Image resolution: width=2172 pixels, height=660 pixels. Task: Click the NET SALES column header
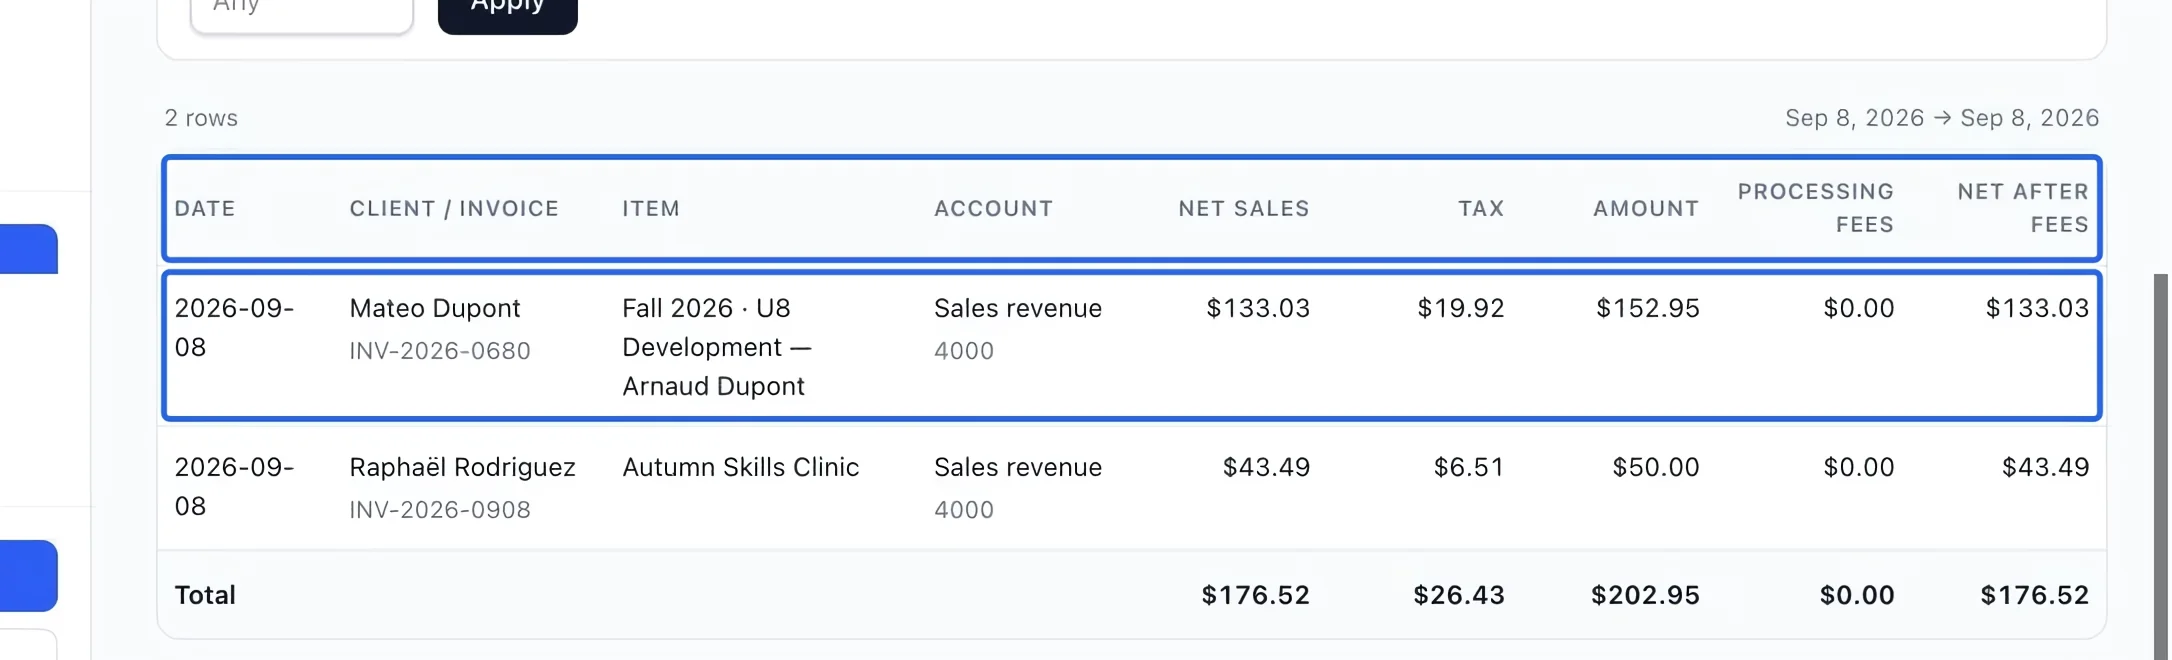(x=1244, y=208)
